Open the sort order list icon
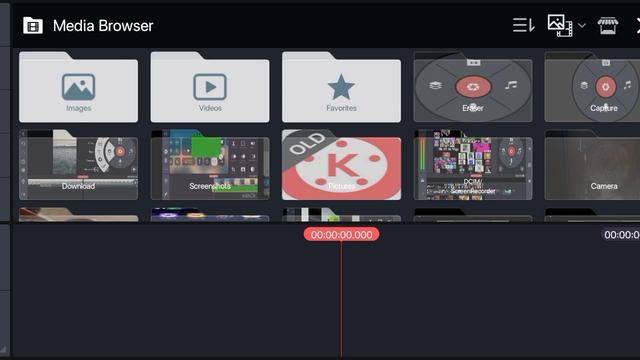Screen dimensions: 640x360 pyautogui.click(x=524, y=26)
